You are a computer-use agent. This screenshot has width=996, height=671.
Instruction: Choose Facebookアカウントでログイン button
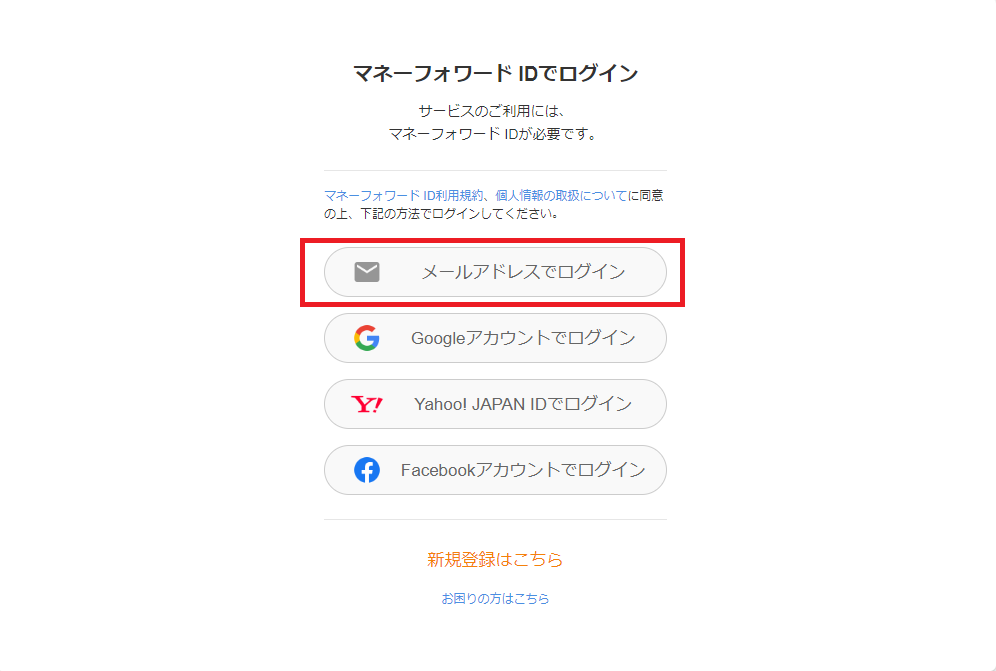point(495,470)
